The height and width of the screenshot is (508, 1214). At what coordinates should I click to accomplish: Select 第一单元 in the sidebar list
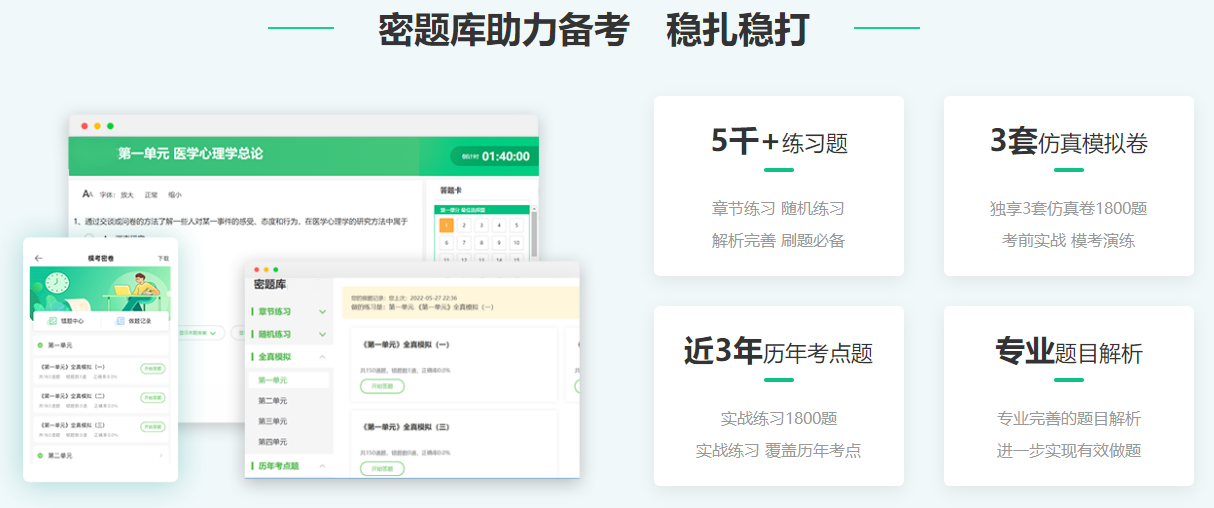coord(273,380)
